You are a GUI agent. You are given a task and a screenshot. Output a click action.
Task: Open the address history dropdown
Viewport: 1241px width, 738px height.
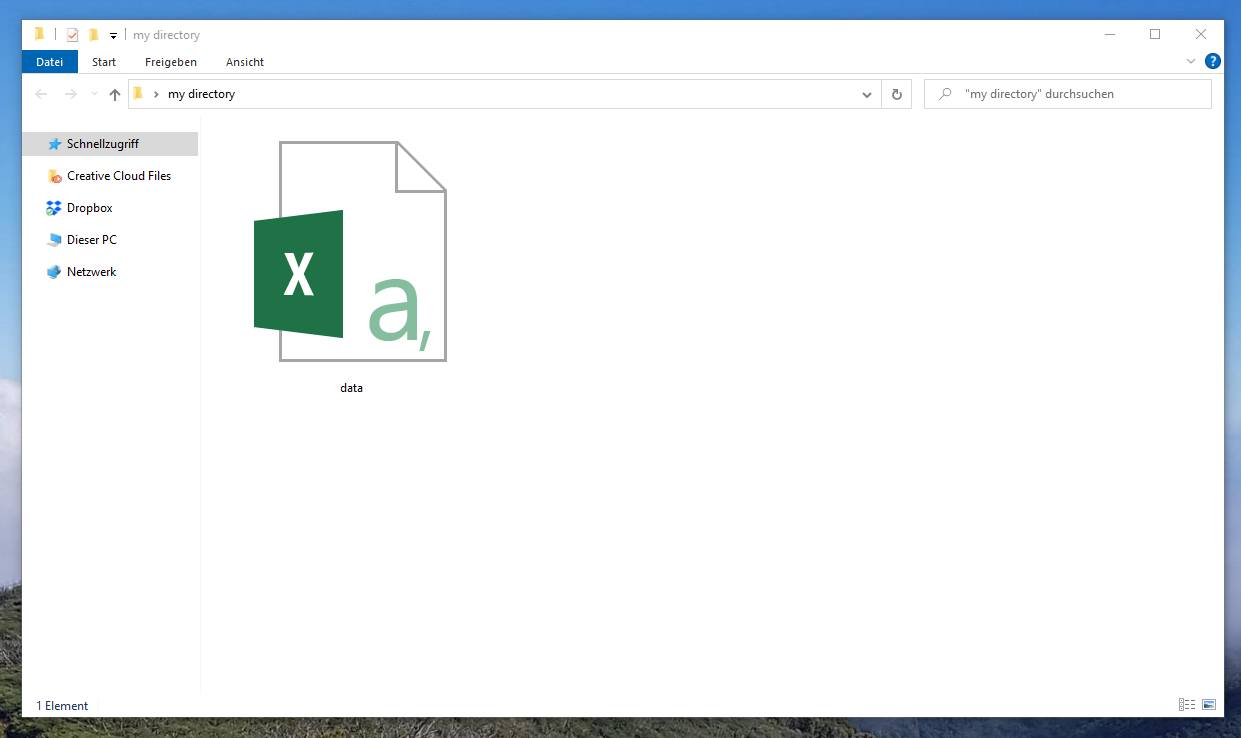[x=867, y=94]
